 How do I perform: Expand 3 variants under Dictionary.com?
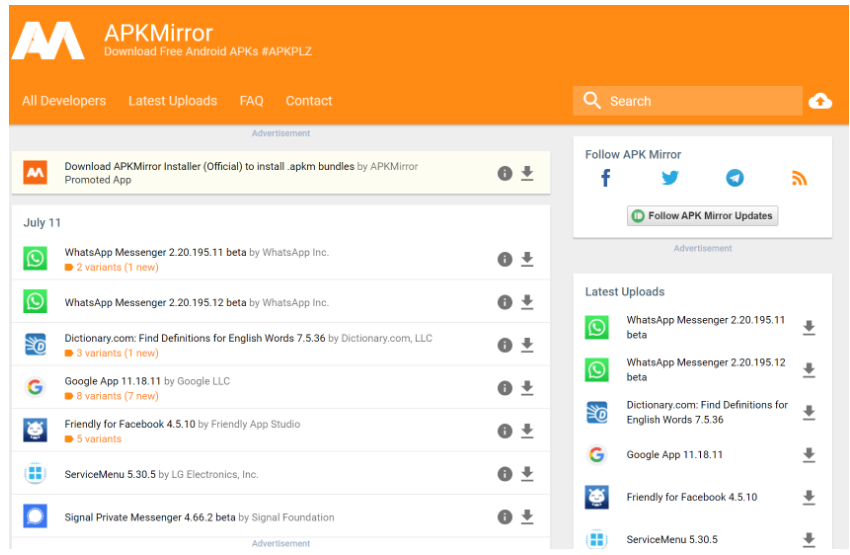pos(112,353)
